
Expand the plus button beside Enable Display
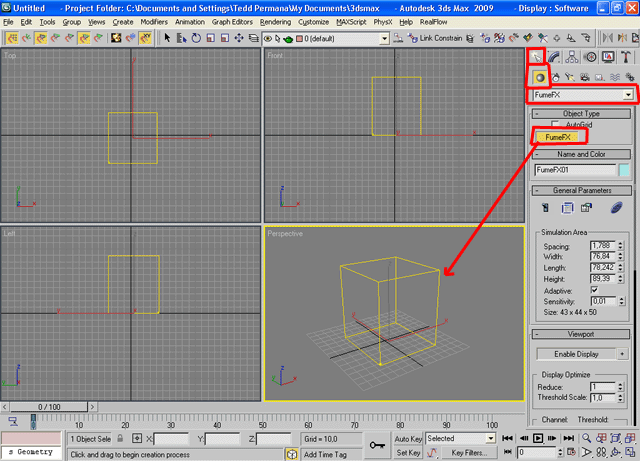(622, 354)
